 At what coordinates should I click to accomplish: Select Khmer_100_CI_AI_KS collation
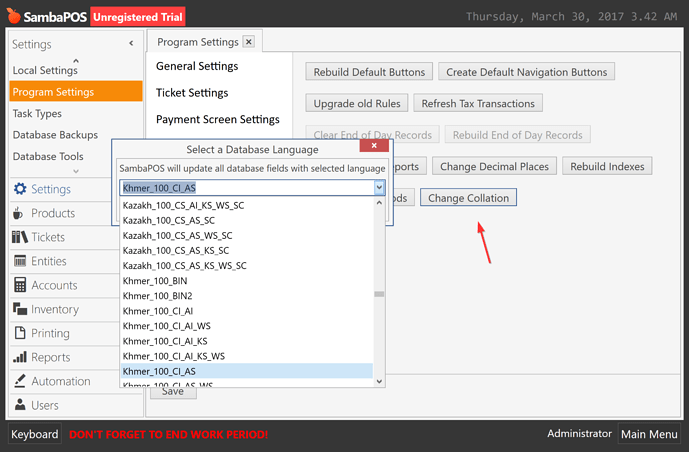coord(247,341)
